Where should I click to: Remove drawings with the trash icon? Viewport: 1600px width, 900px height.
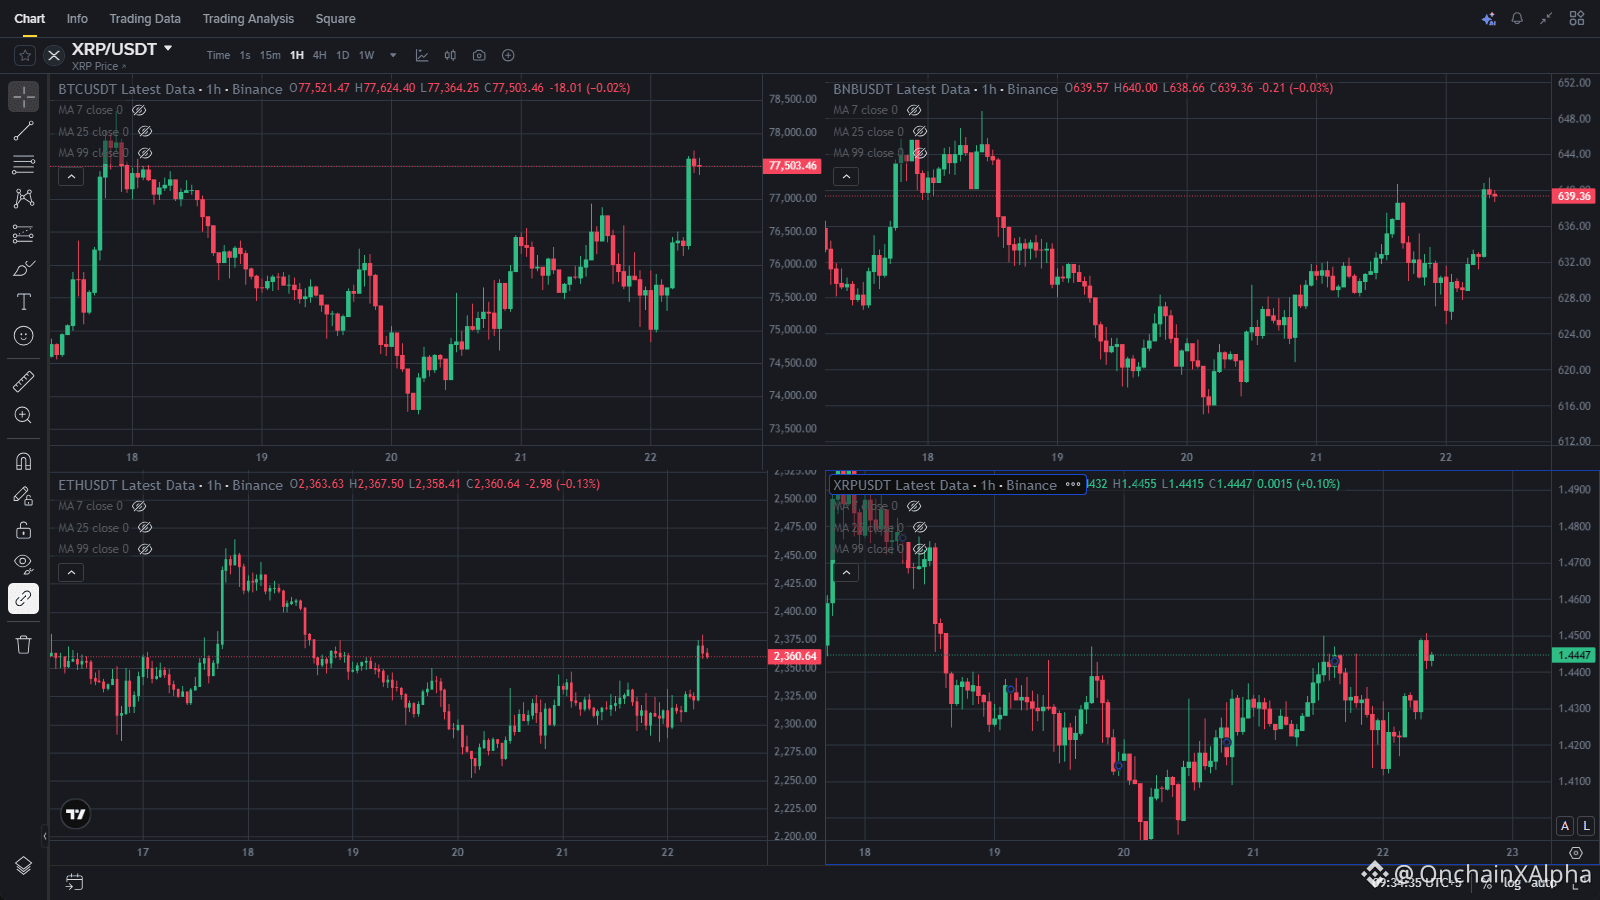[x=24, y=644]
